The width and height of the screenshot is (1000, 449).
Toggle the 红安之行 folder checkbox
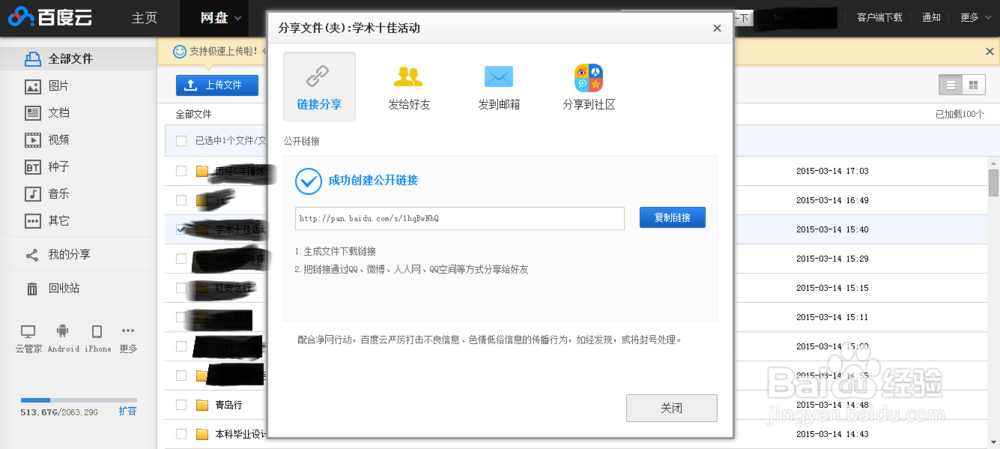tap(181, 288)
